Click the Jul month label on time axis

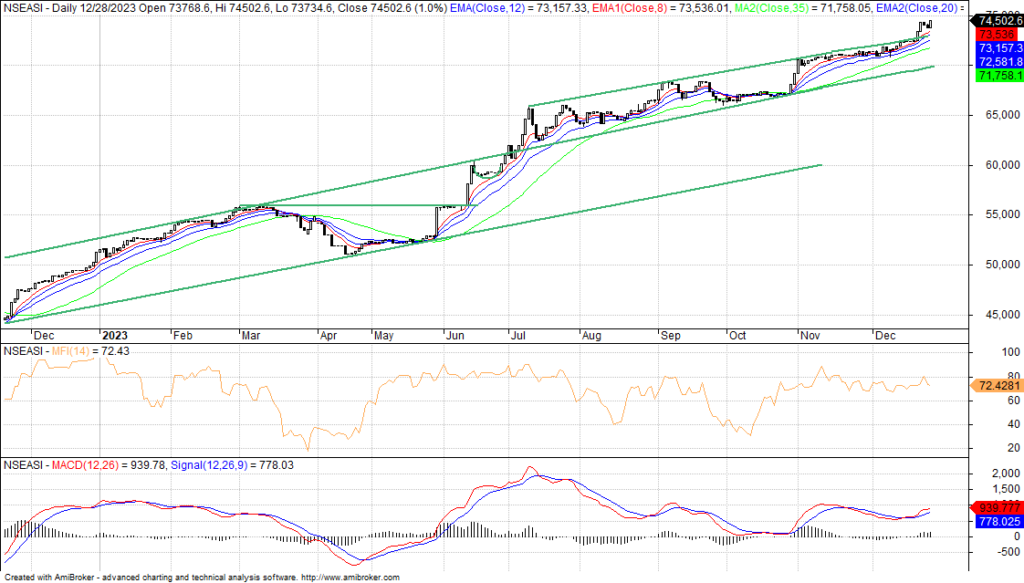515,336
